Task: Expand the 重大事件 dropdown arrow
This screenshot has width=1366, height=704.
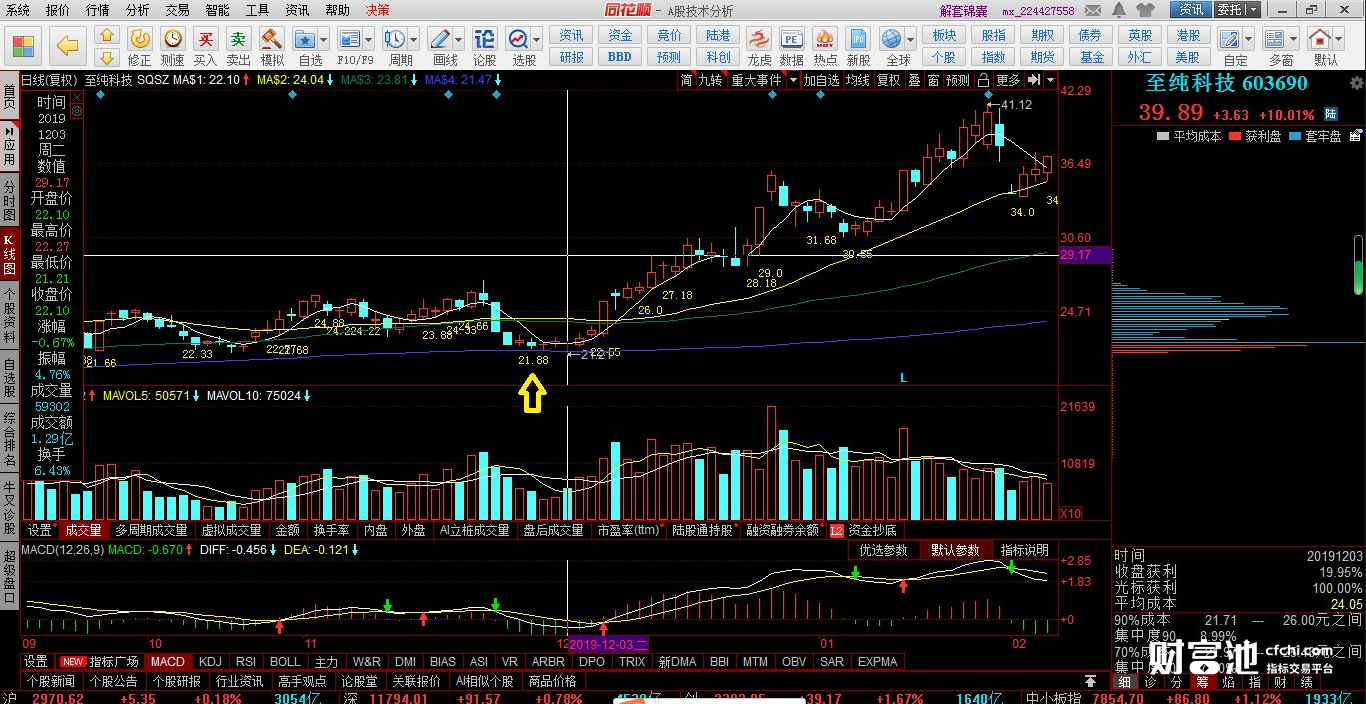Action: [x=793, y=80]
